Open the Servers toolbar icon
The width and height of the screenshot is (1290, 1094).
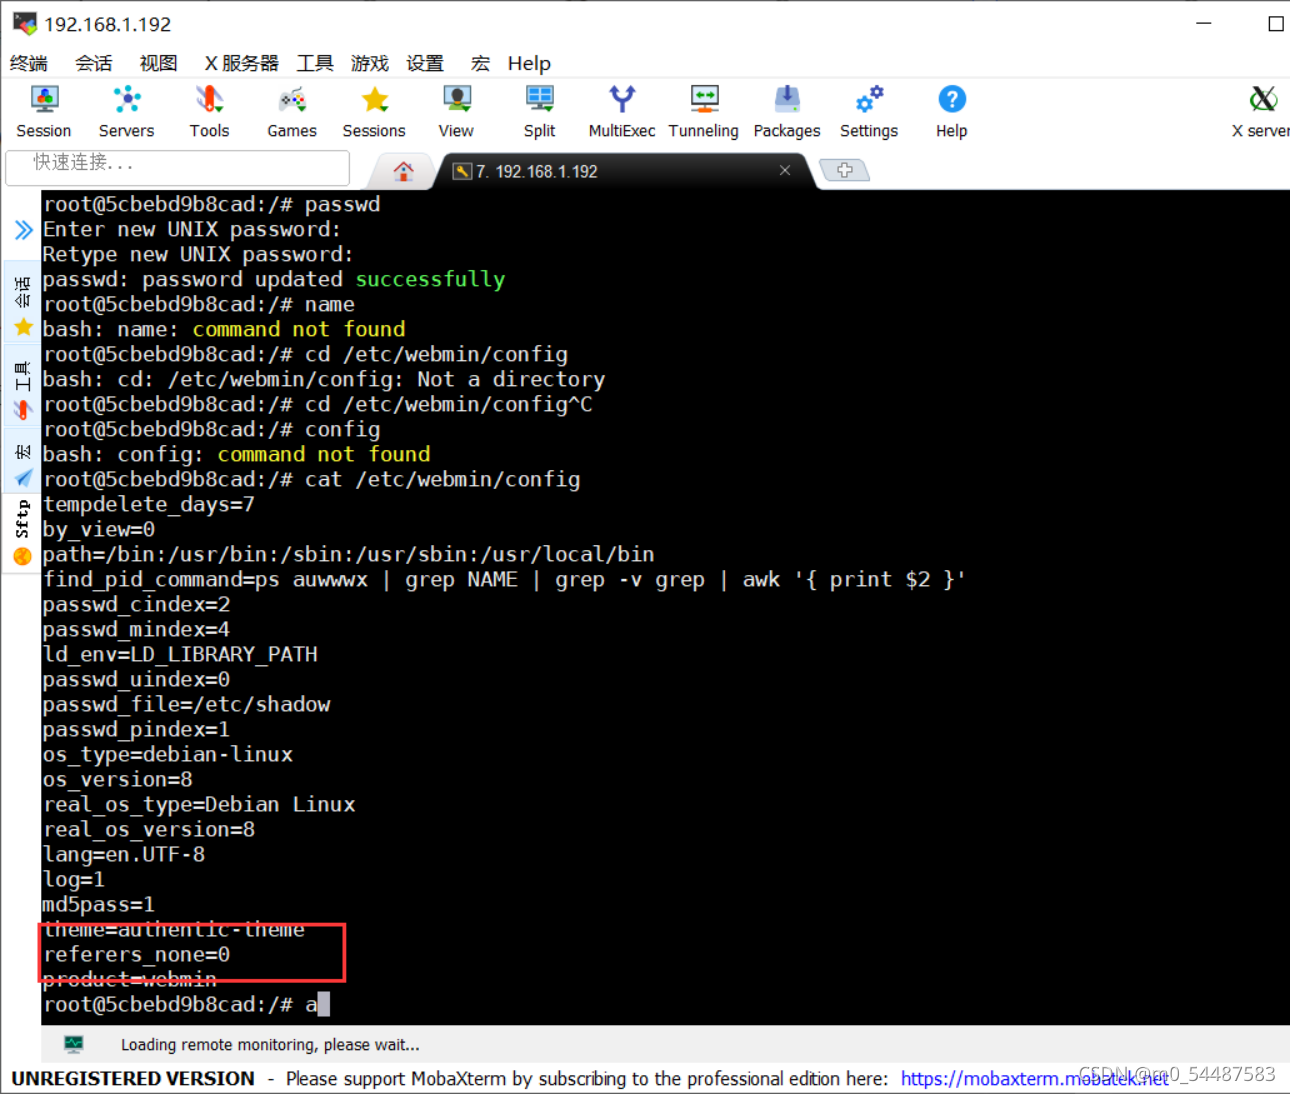[126, 111]
